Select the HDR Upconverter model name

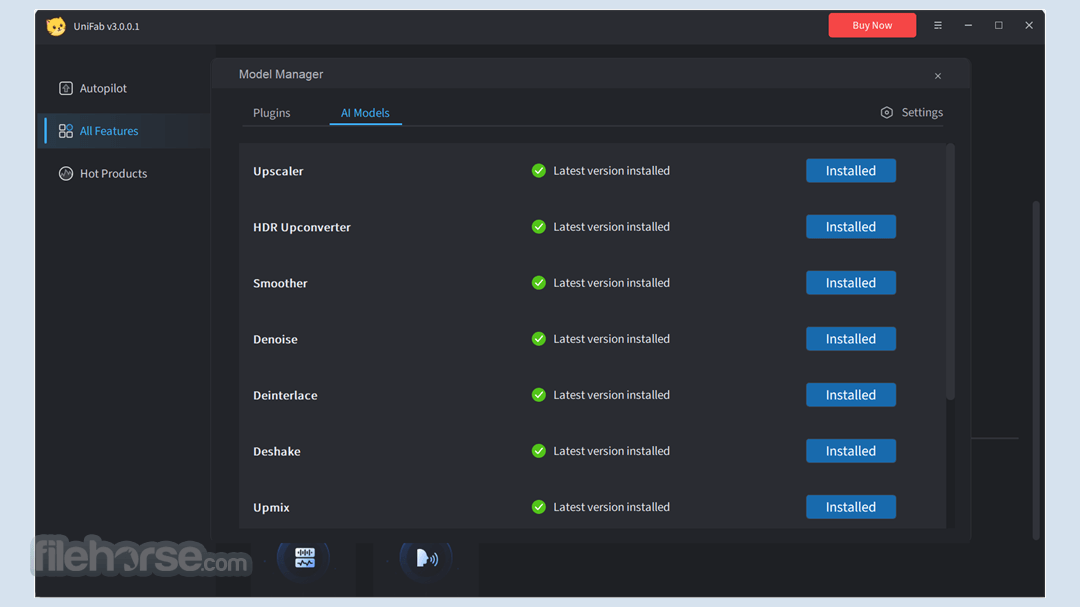302,227
